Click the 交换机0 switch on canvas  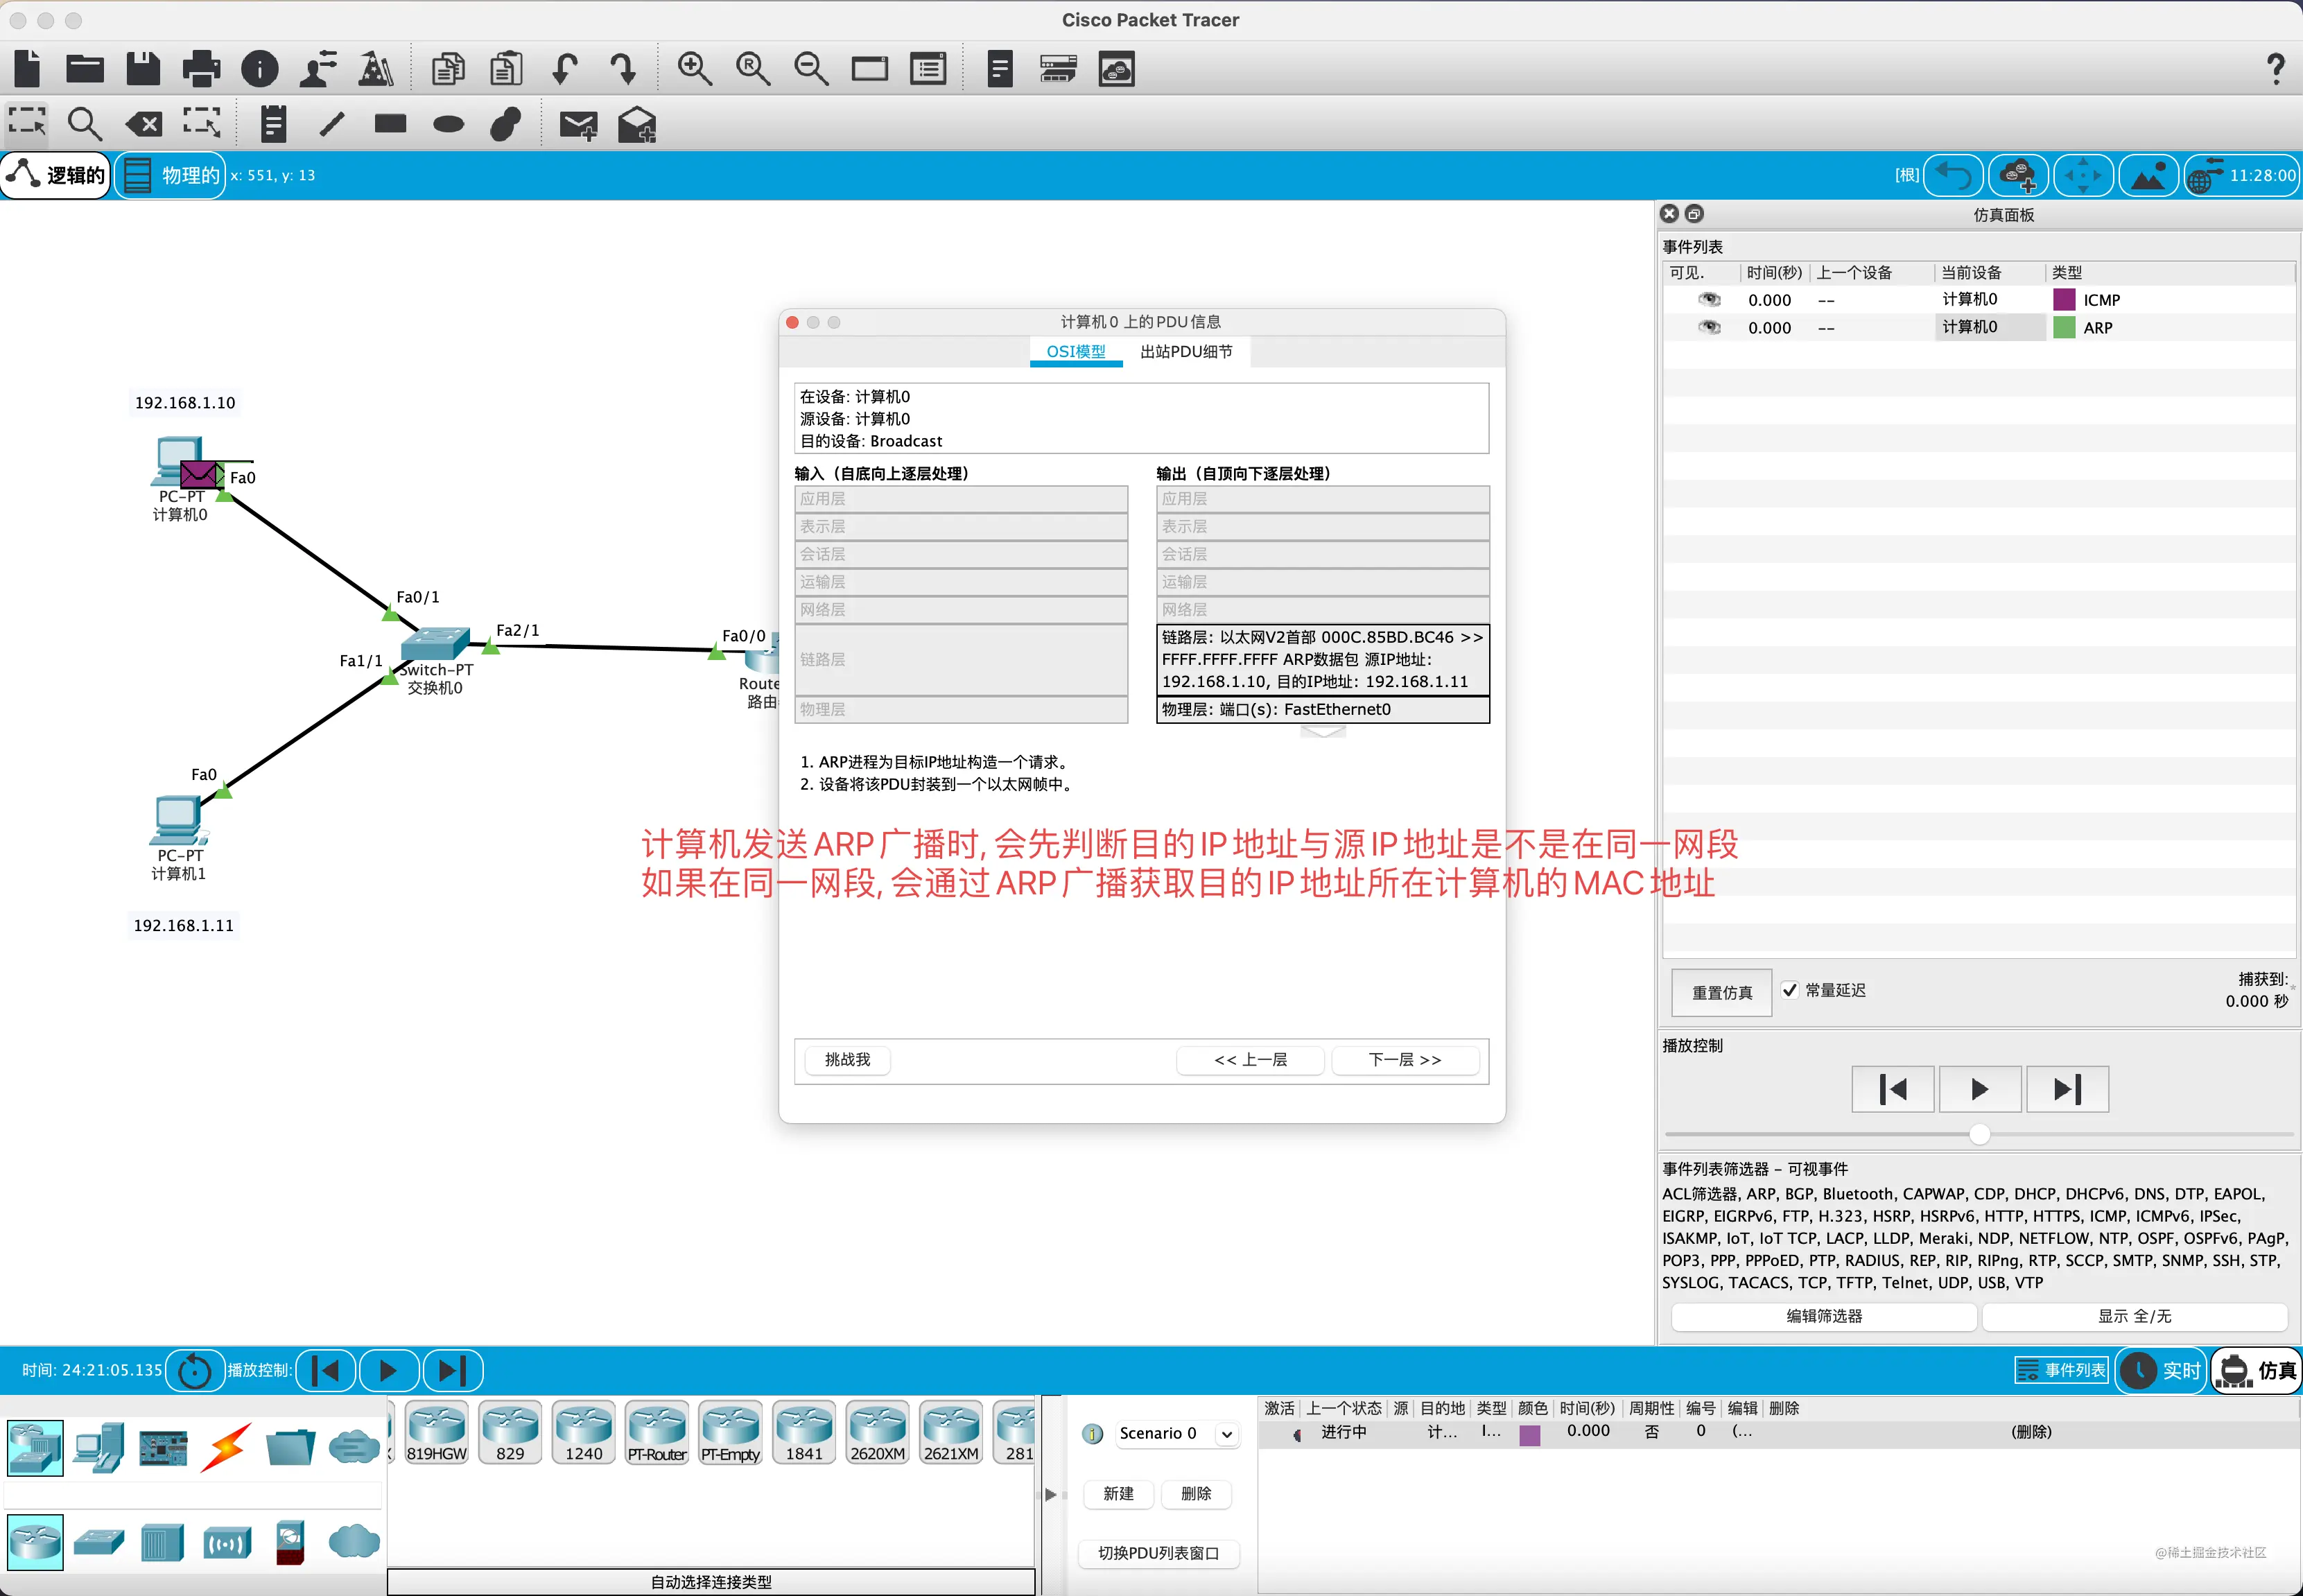click(434, 643)
